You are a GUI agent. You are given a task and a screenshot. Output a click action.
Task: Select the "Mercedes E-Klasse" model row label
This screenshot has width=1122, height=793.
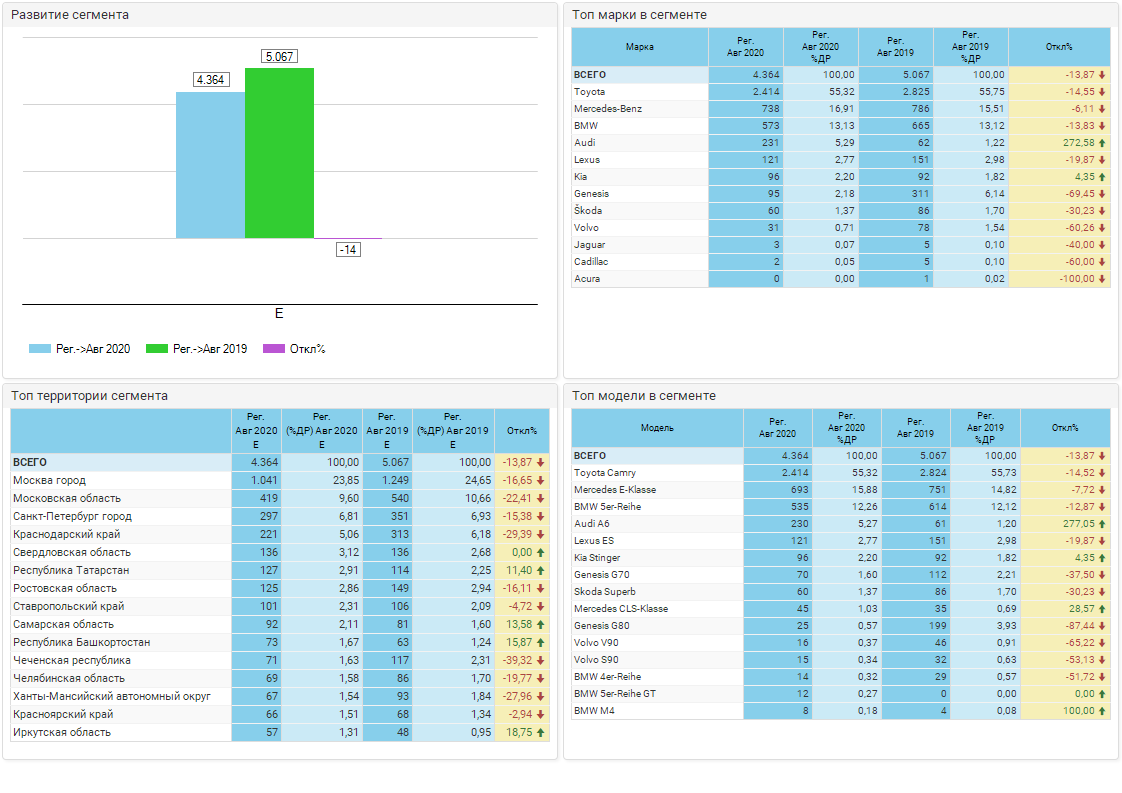(615, 490)
